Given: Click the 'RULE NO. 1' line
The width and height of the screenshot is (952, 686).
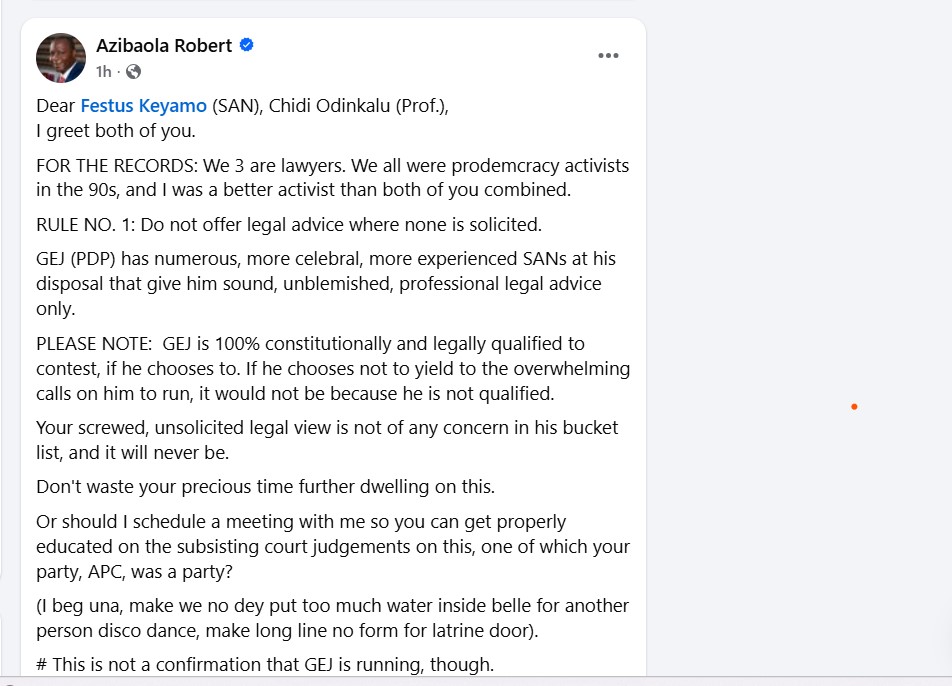Looking at the screenshot, I should click(289, 225).
